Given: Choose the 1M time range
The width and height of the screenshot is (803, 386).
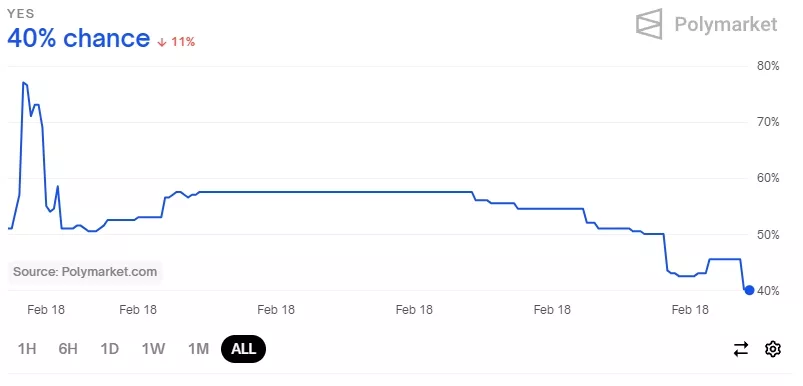Looking at the screenshot, I should tap(198, 349).
